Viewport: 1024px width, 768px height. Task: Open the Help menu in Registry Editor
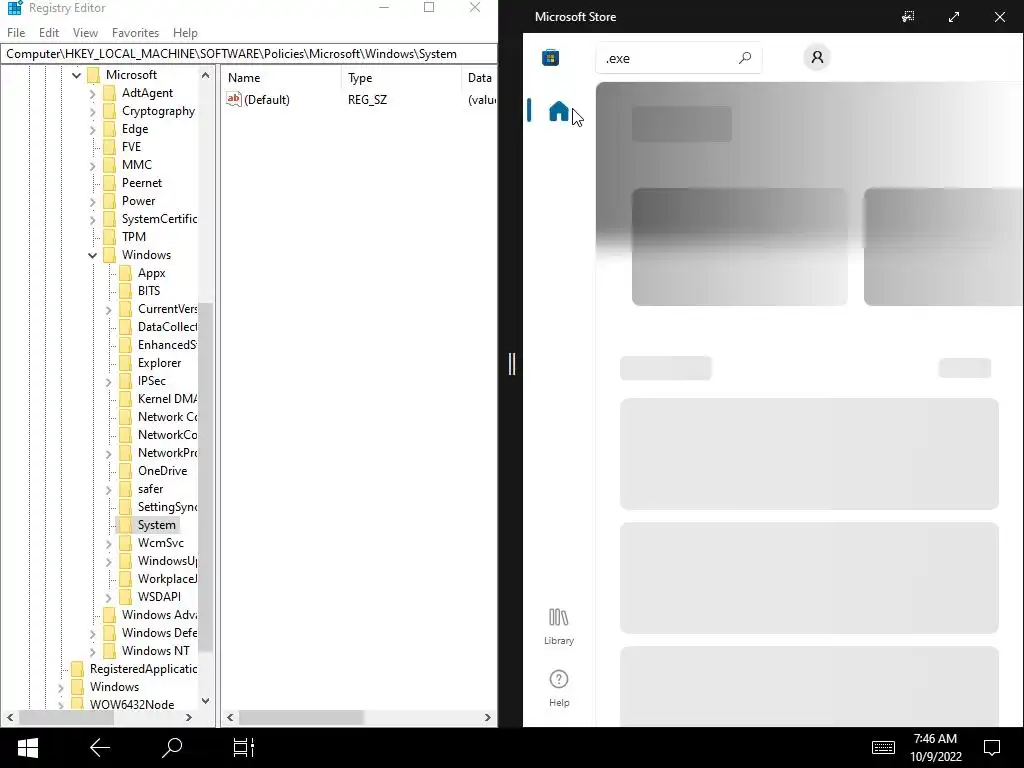(185, 33)
